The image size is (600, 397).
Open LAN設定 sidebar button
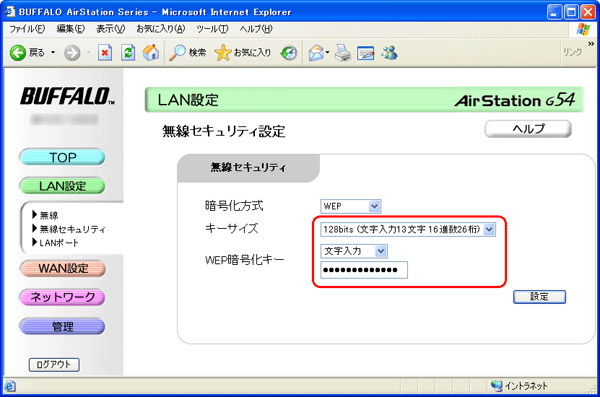[62, 186]
